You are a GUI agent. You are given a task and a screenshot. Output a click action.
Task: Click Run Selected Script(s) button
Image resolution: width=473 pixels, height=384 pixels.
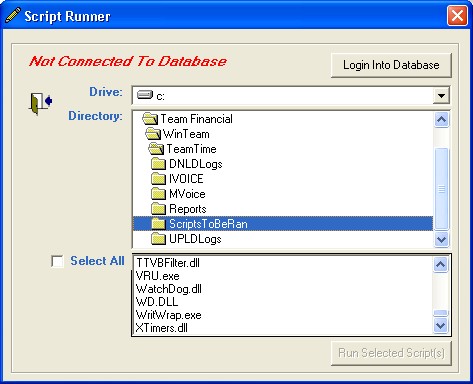point(391,353)
